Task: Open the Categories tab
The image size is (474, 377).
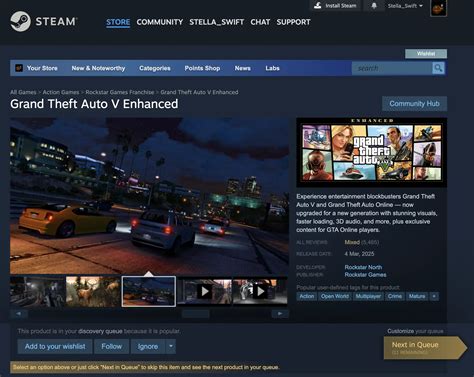Action: pyautogui.click(x=155, y=68)
